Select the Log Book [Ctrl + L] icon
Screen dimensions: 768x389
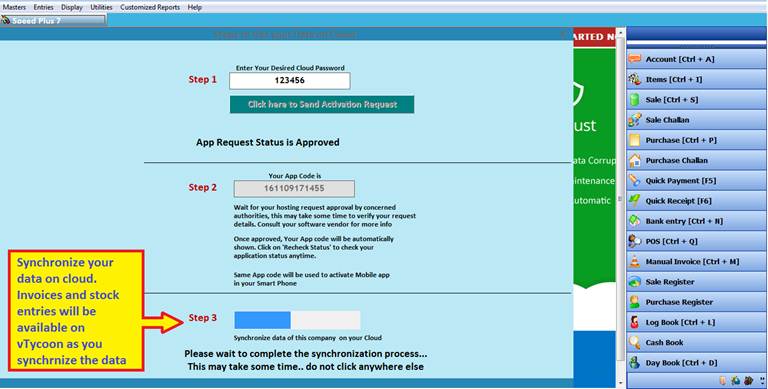(635, 322)
